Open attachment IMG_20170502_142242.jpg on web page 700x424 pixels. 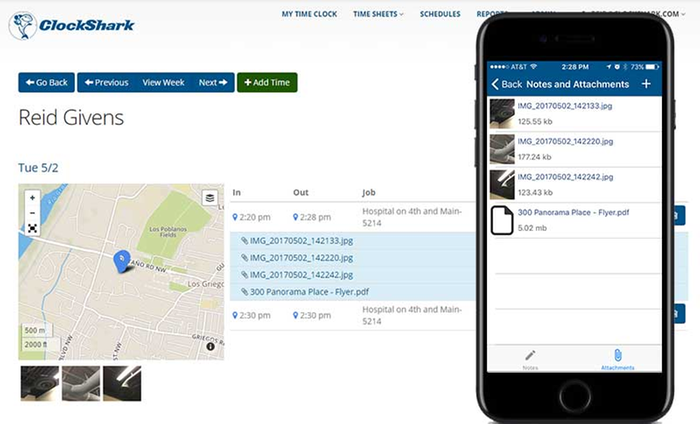[x=301, y=275]
